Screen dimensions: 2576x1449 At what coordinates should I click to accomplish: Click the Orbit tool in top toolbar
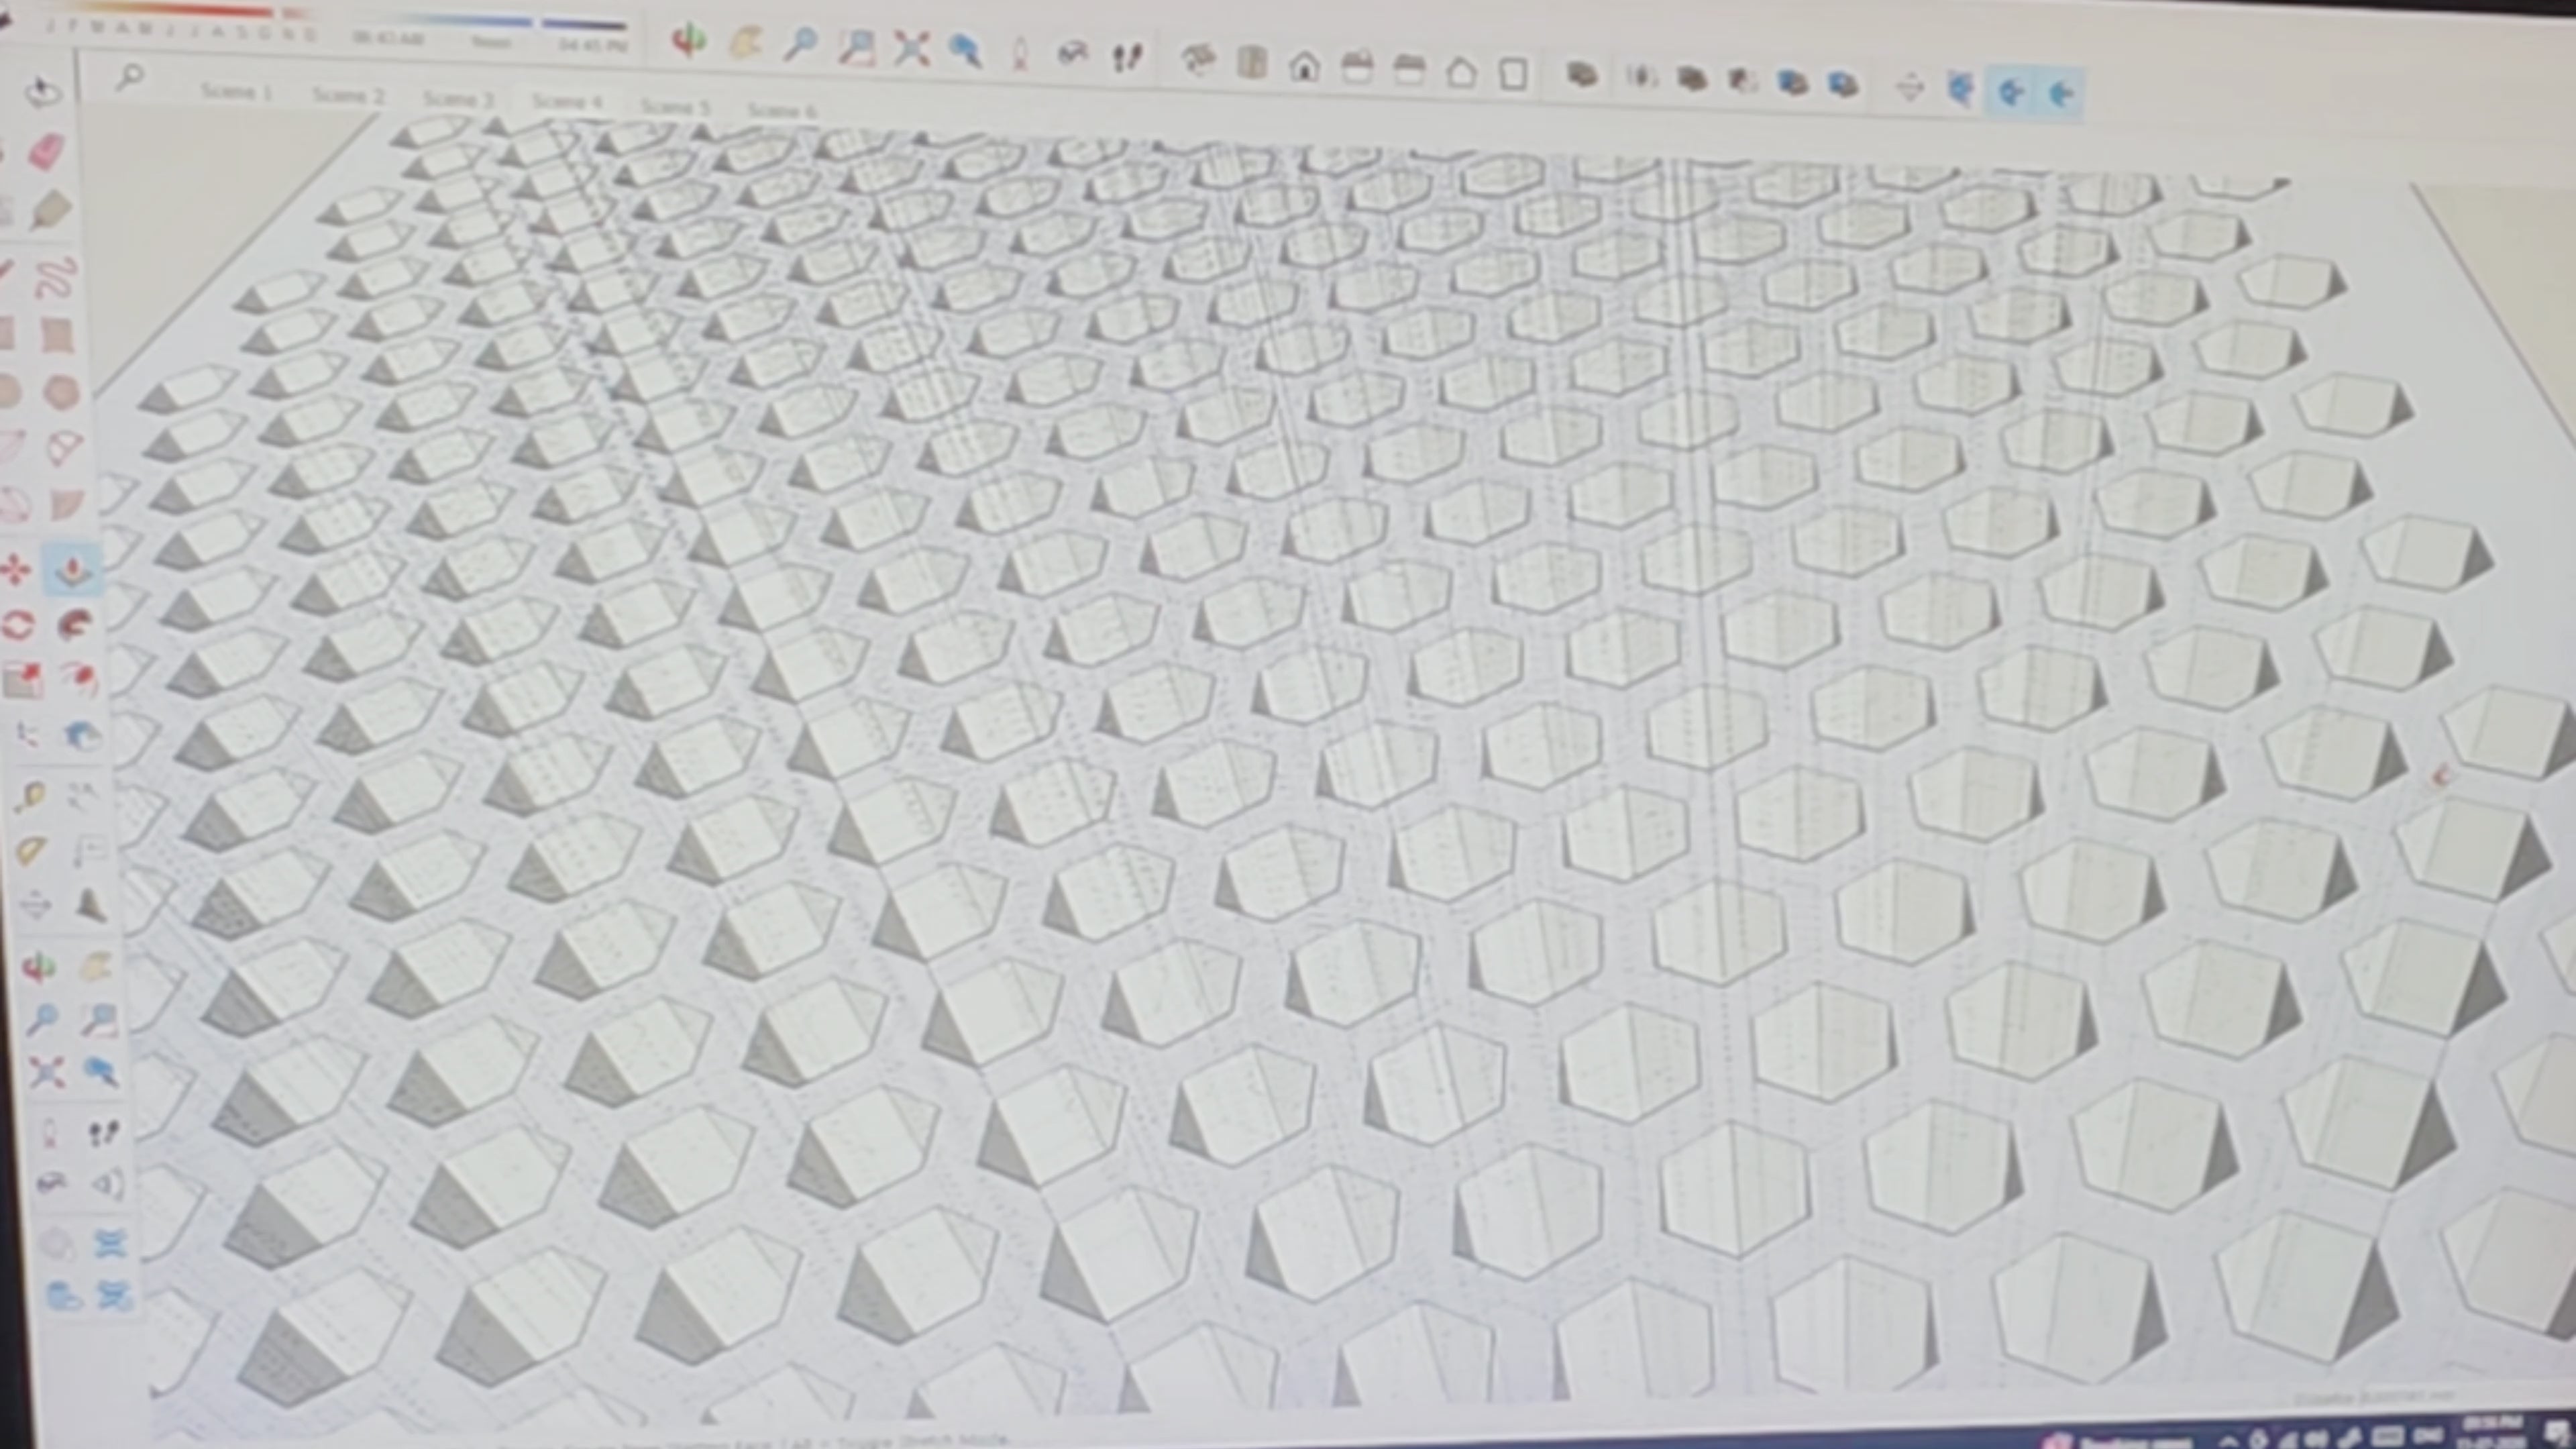pyautogui.click(x=688, y=41)
